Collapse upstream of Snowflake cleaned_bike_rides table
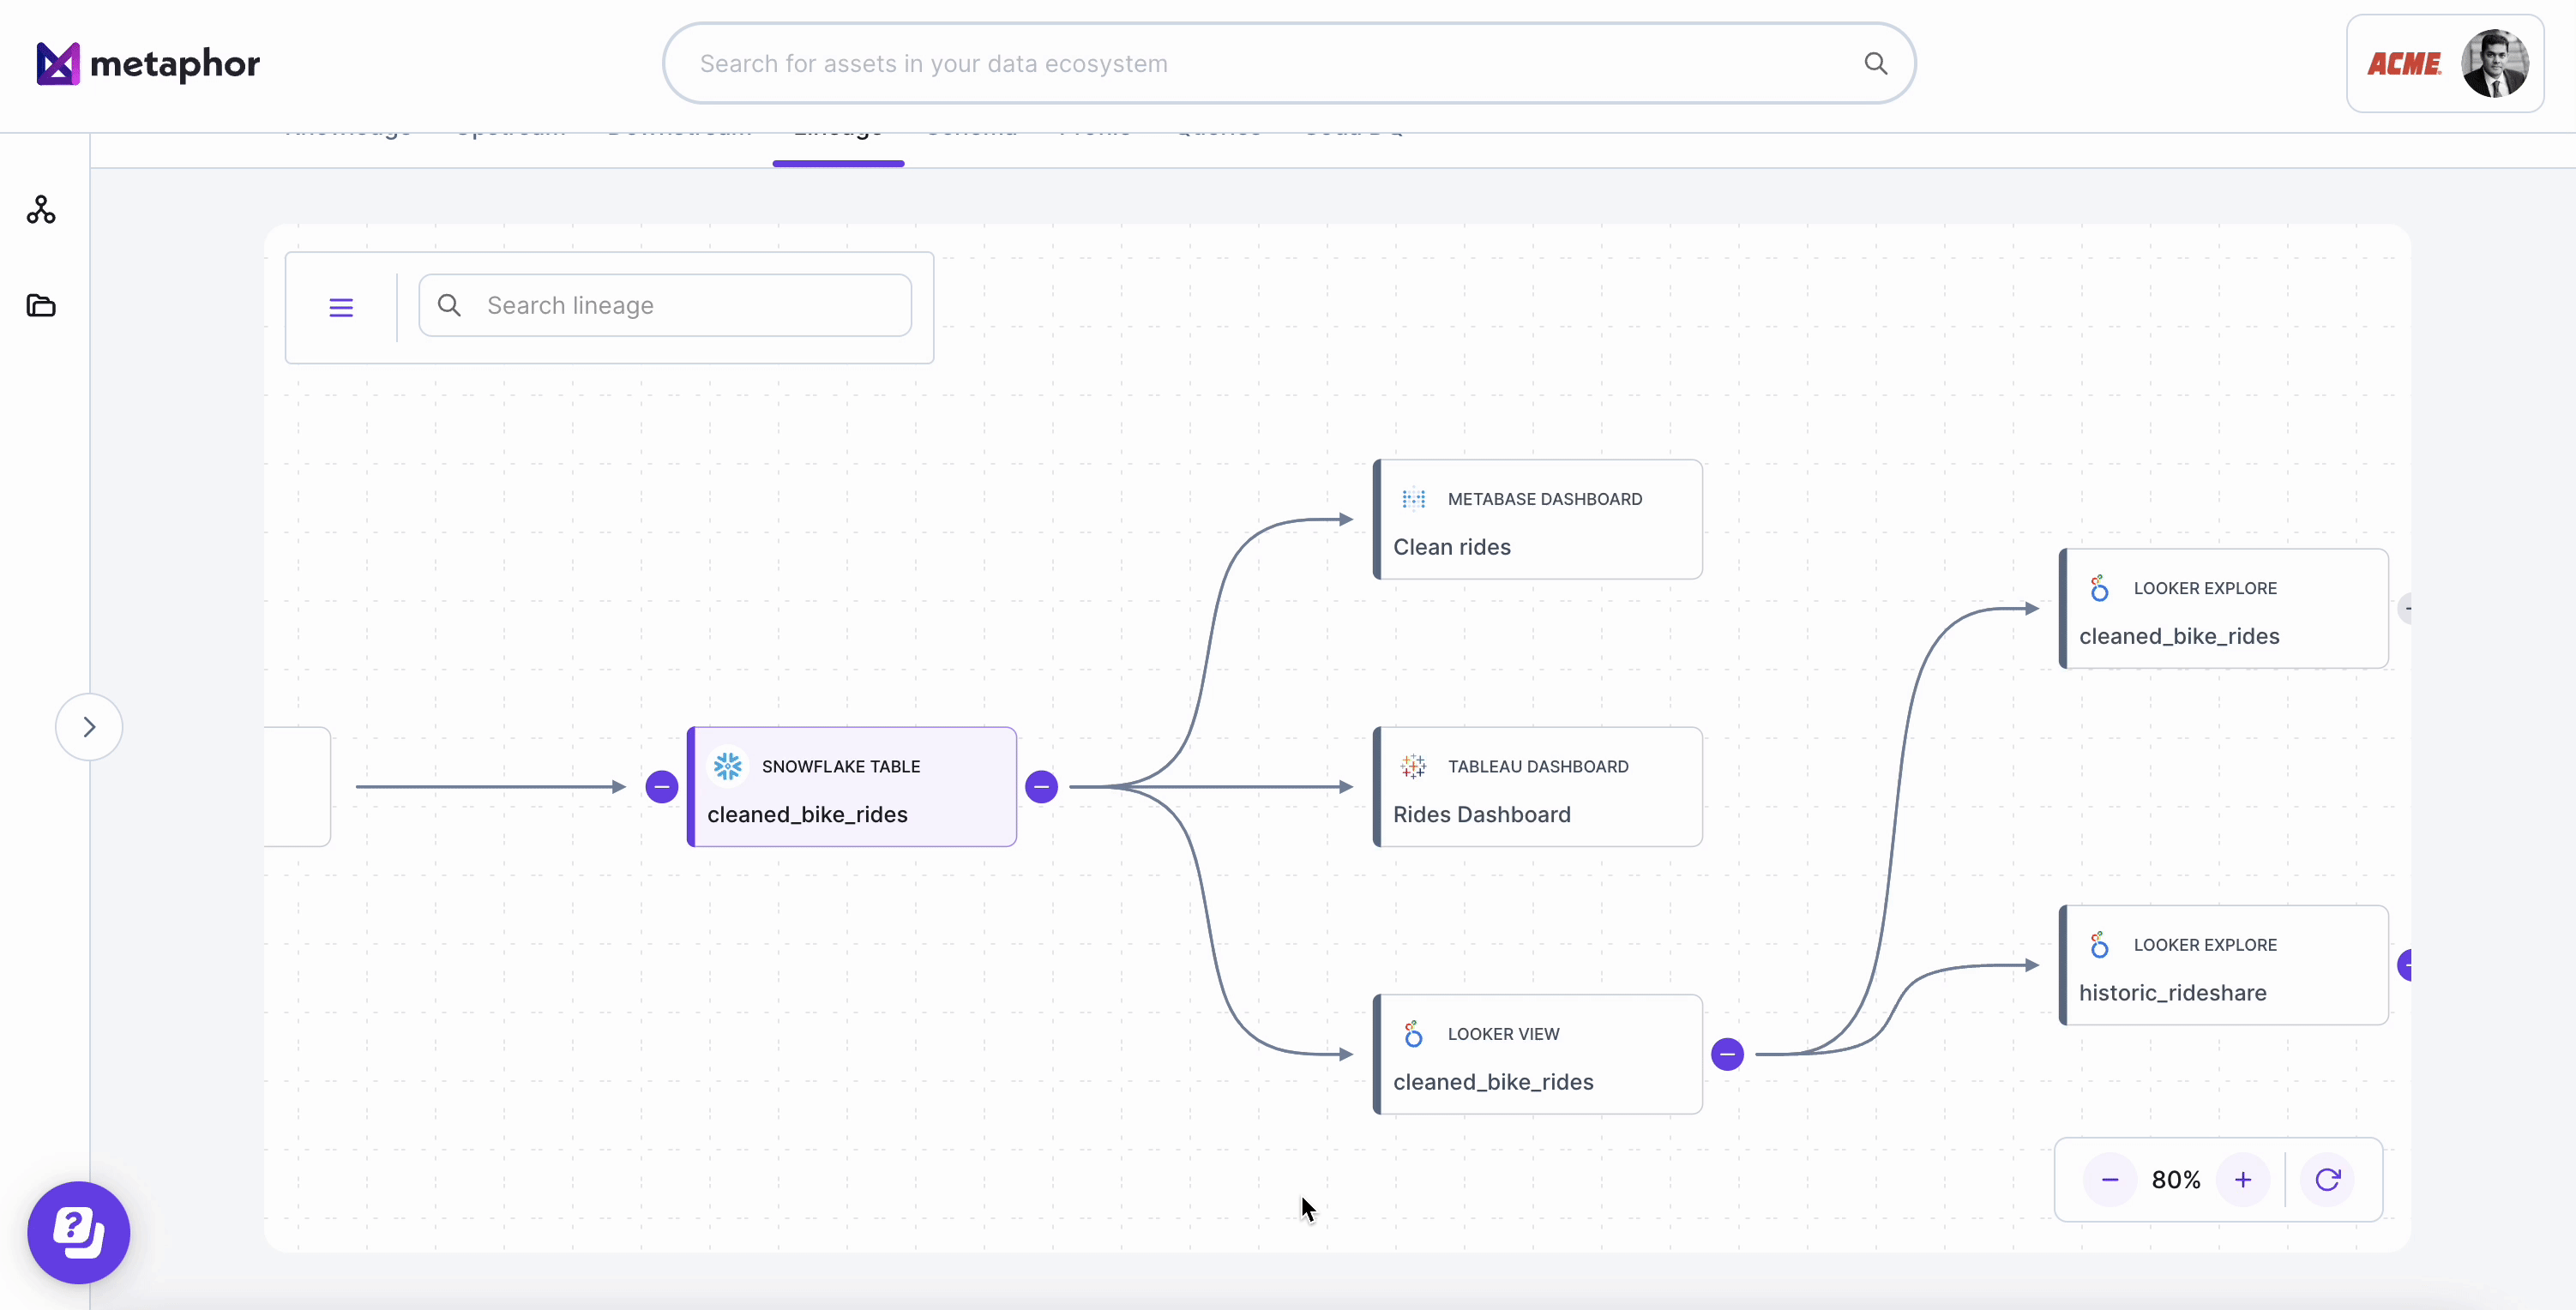 coord(662,787)
